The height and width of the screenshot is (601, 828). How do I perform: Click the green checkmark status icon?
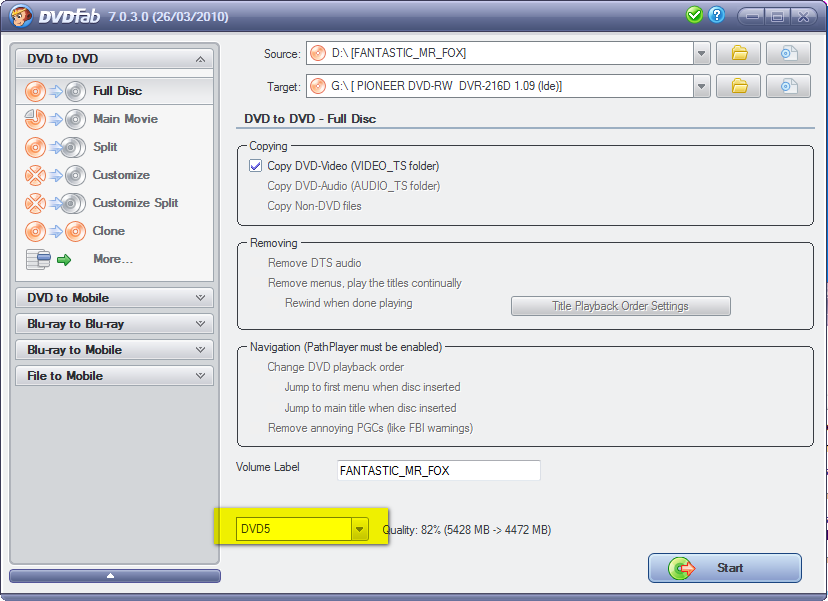click(694, 15)
